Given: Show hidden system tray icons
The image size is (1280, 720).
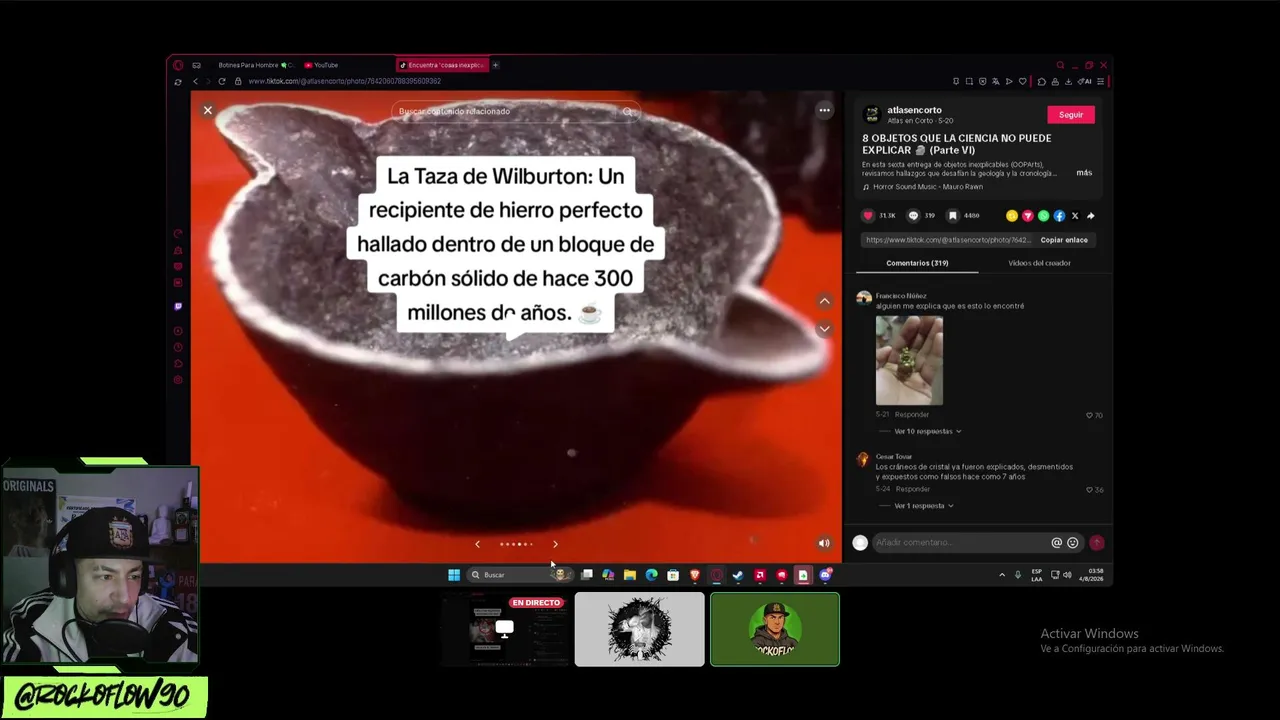Looking at the screenshot, I should coord(1002,575).
